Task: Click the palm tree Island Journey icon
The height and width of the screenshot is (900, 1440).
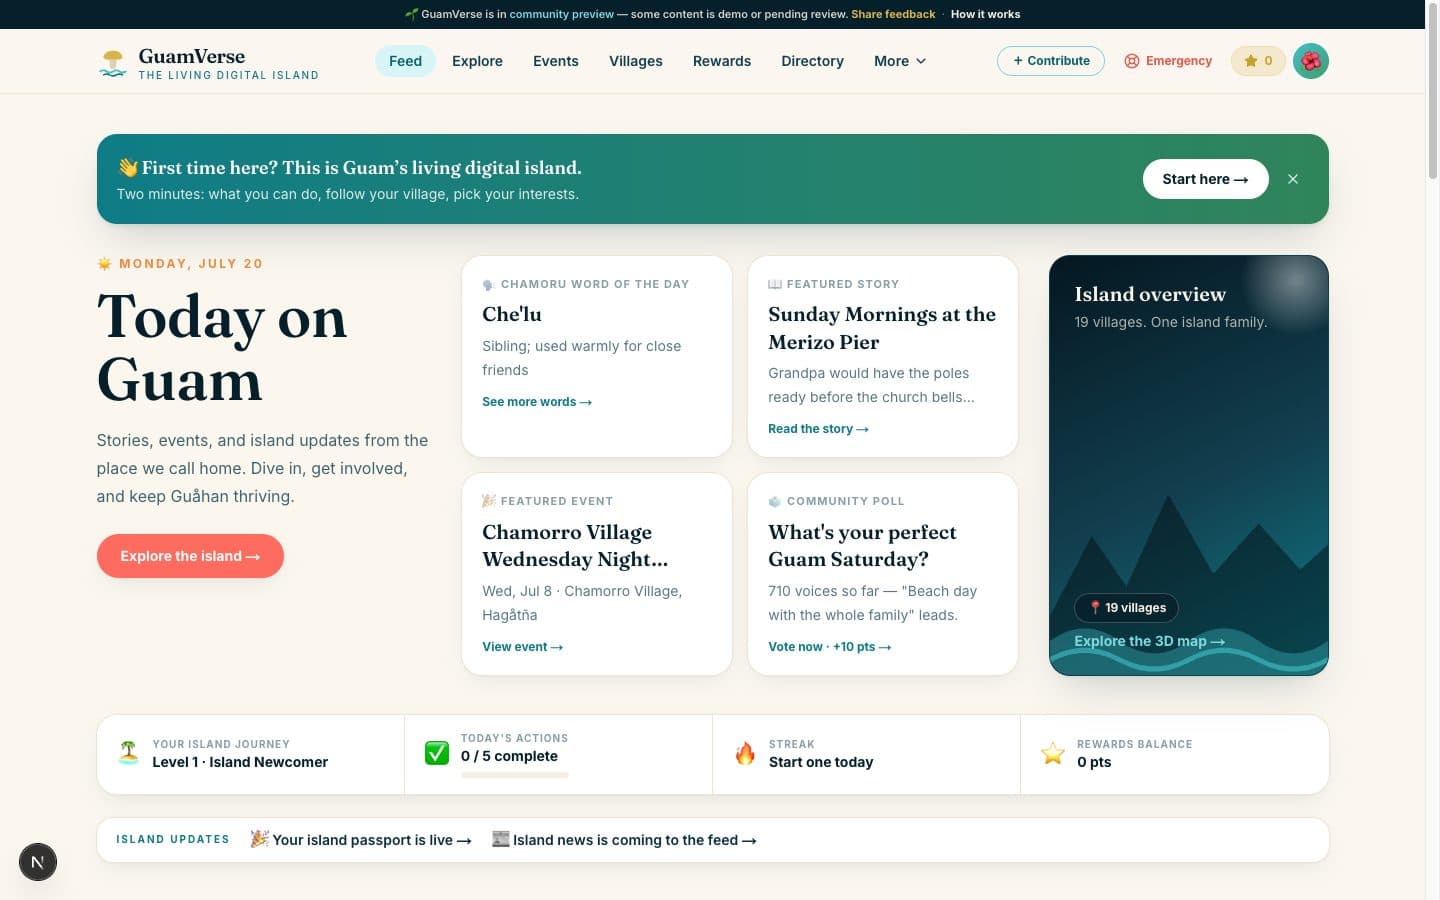Action: pos(128,753)
